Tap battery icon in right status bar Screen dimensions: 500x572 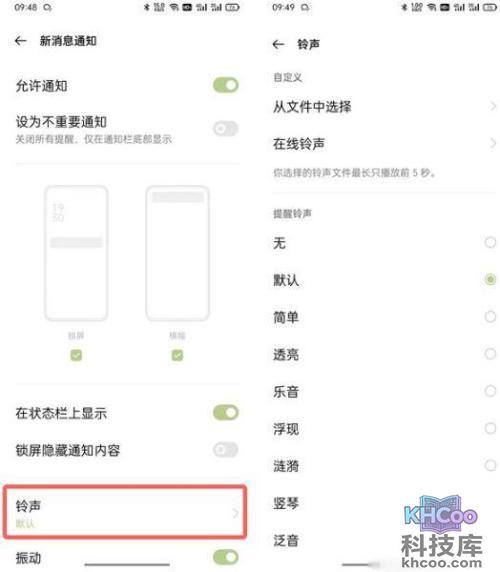tap(491, 7)
